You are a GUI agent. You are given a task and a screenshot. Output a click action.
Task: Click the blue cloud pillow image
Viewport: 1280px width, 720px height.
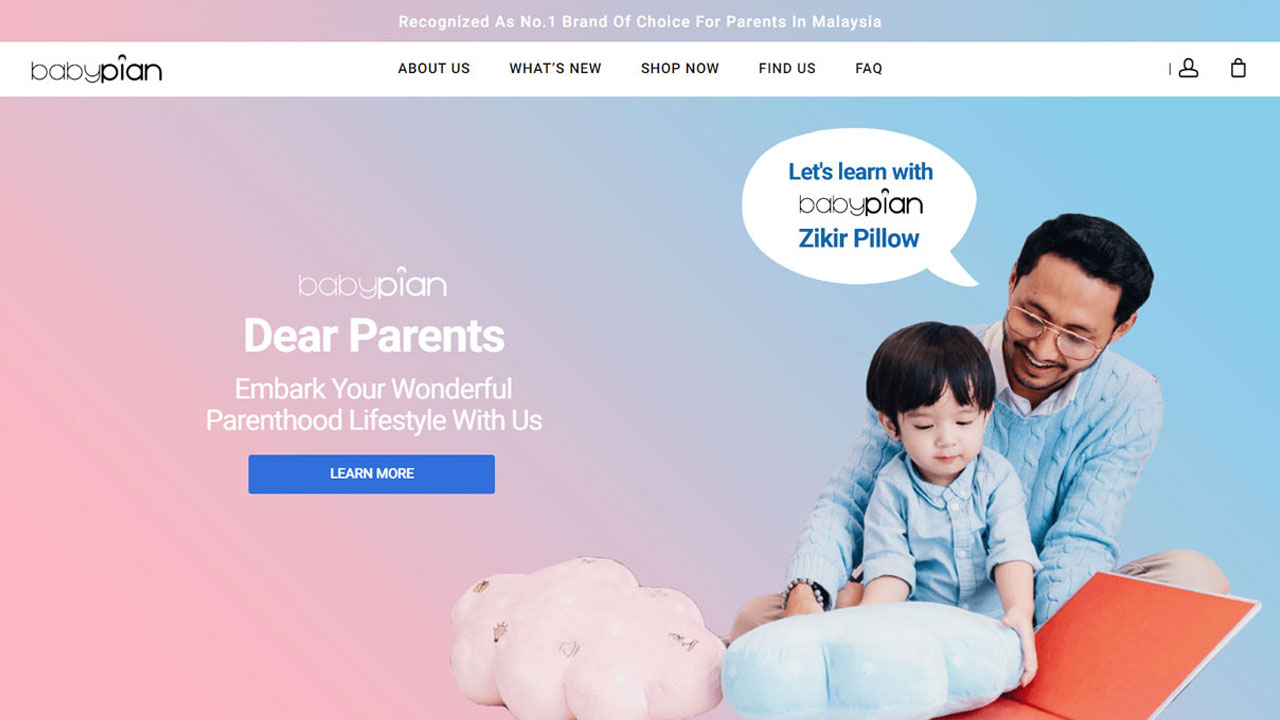(x=870, y=661)
